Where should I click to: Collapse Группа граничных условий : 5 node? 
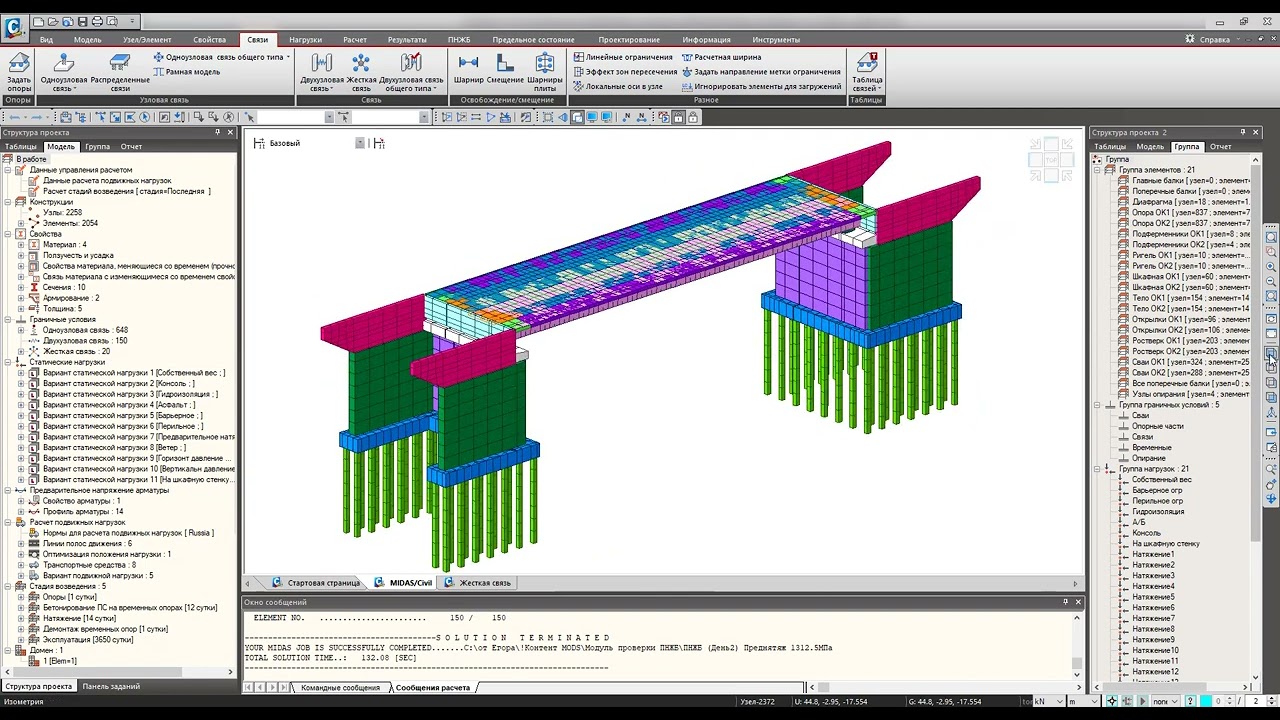pyautogui.click(x=1097, y=405)
